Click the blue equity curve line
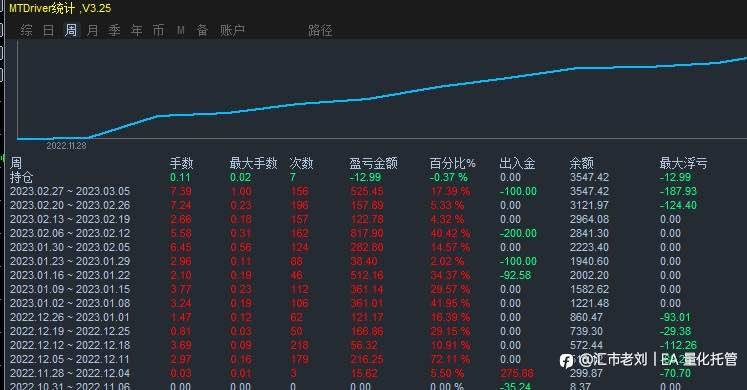This screenshot has height=390, width=747. pos(381,96)
